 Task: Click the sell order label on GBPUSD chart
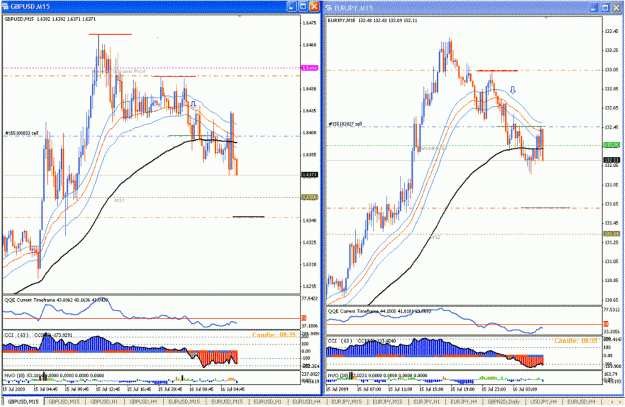(22, 133)
